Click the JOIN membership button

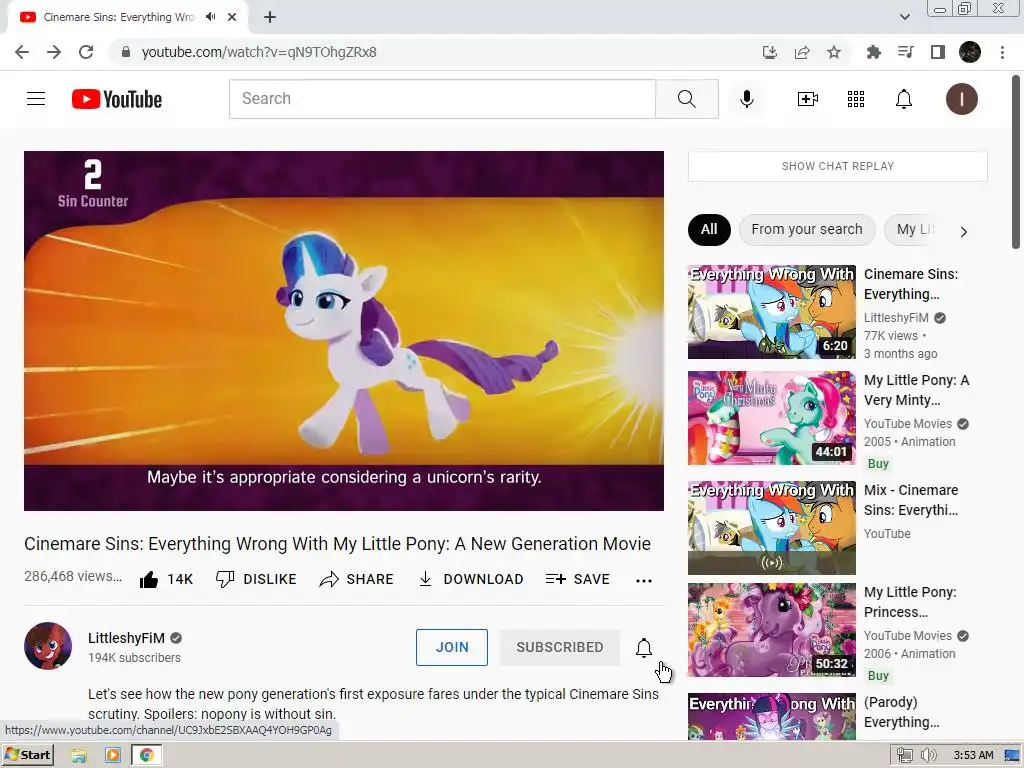452,647
